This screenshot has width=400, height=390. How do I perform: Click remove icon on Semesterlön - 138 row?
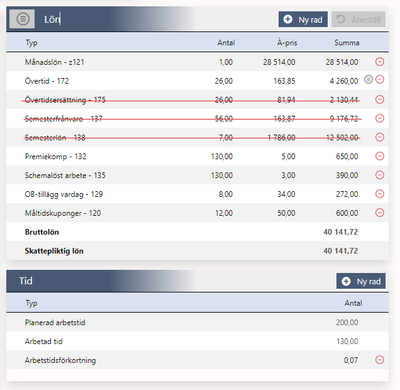[x=380, y=137]
